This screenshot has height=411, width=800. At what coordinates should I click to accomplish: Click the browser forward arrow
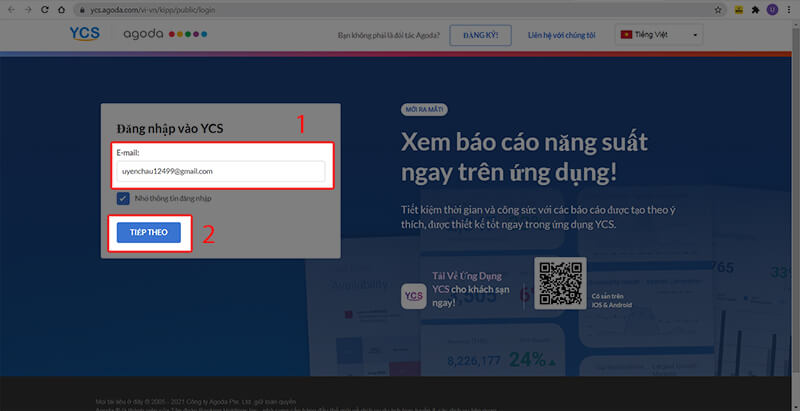click(26, 8)
